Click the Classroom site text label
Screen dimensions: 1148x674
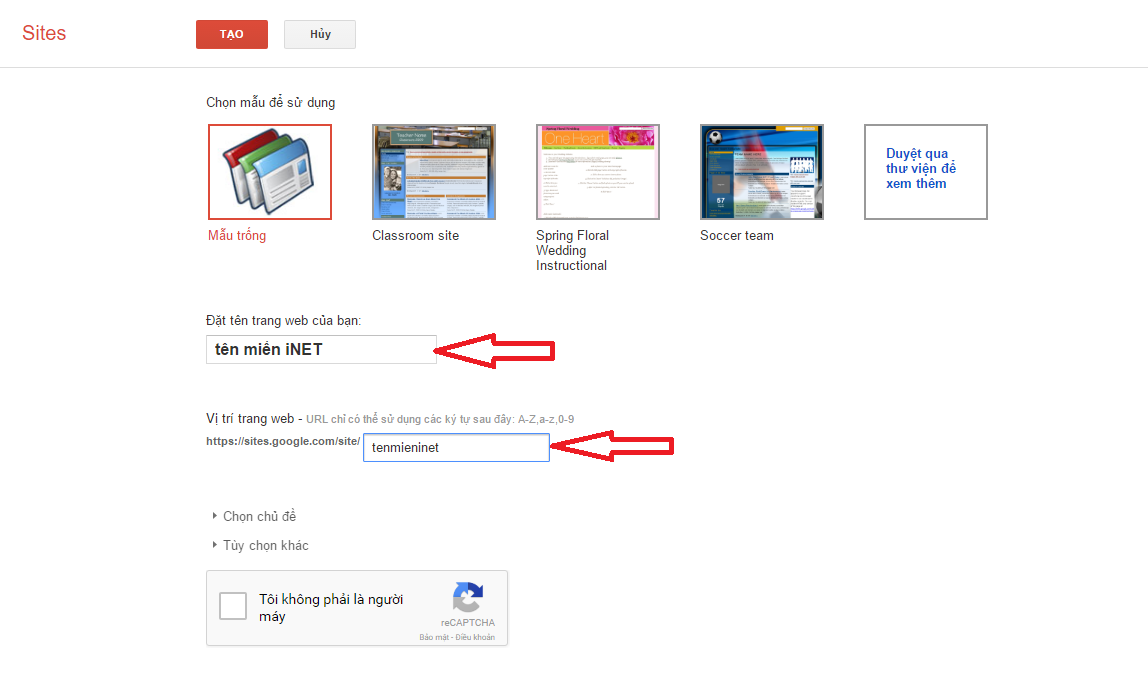[415, 236]
